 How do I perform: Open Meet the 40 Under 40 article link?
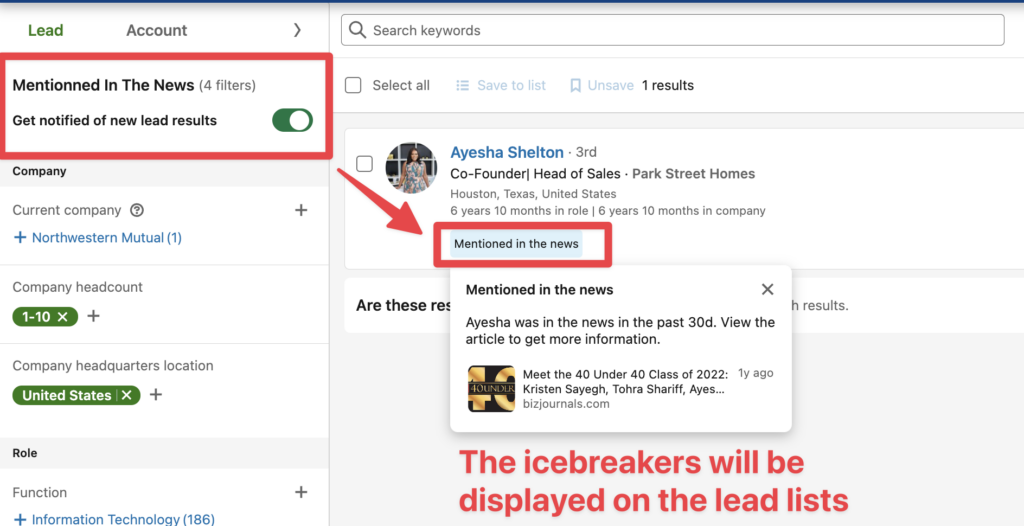pos(625,382)
